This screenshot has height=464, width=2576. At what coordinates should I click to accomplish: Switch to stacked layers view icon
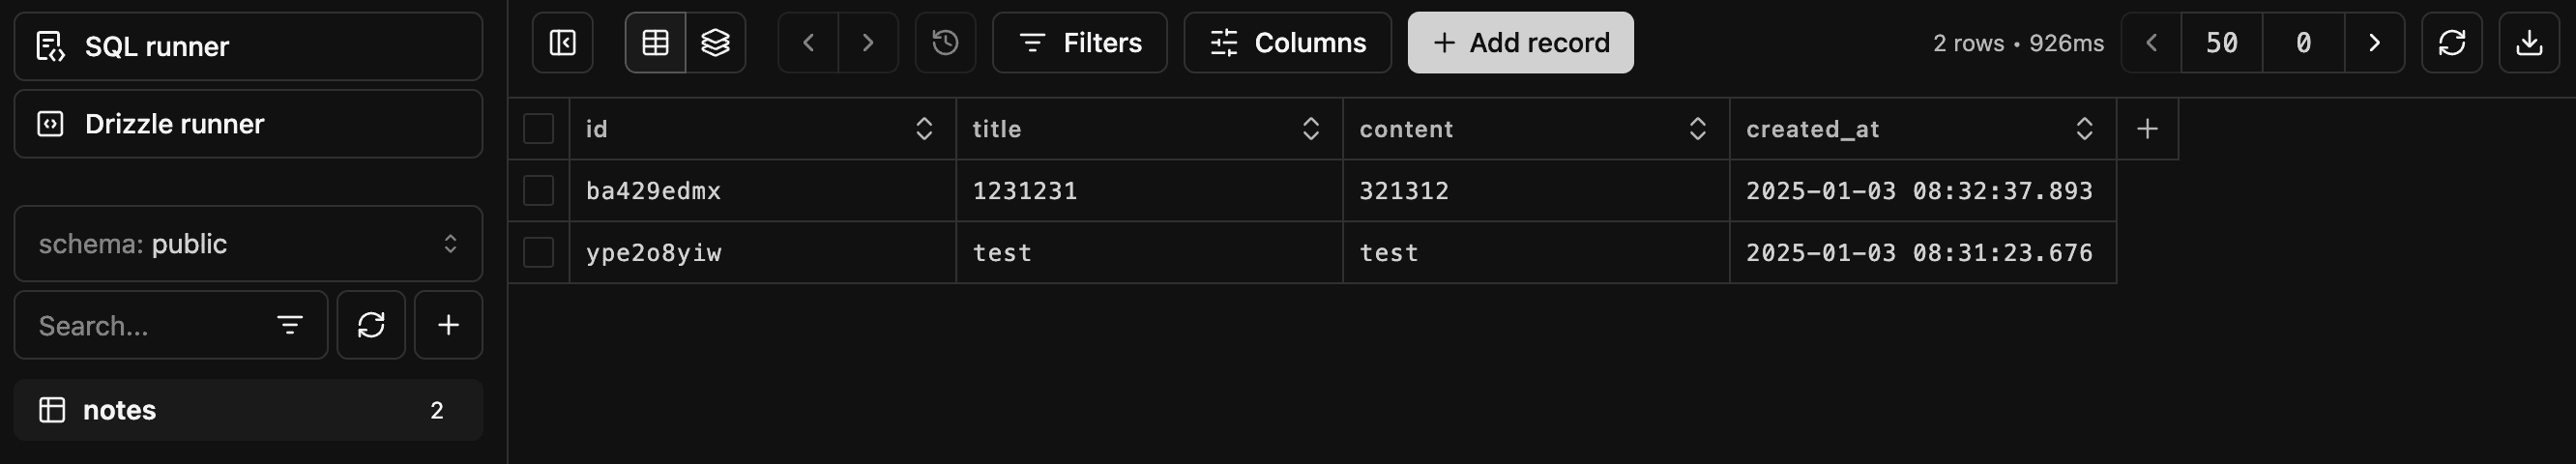(716, 43)
